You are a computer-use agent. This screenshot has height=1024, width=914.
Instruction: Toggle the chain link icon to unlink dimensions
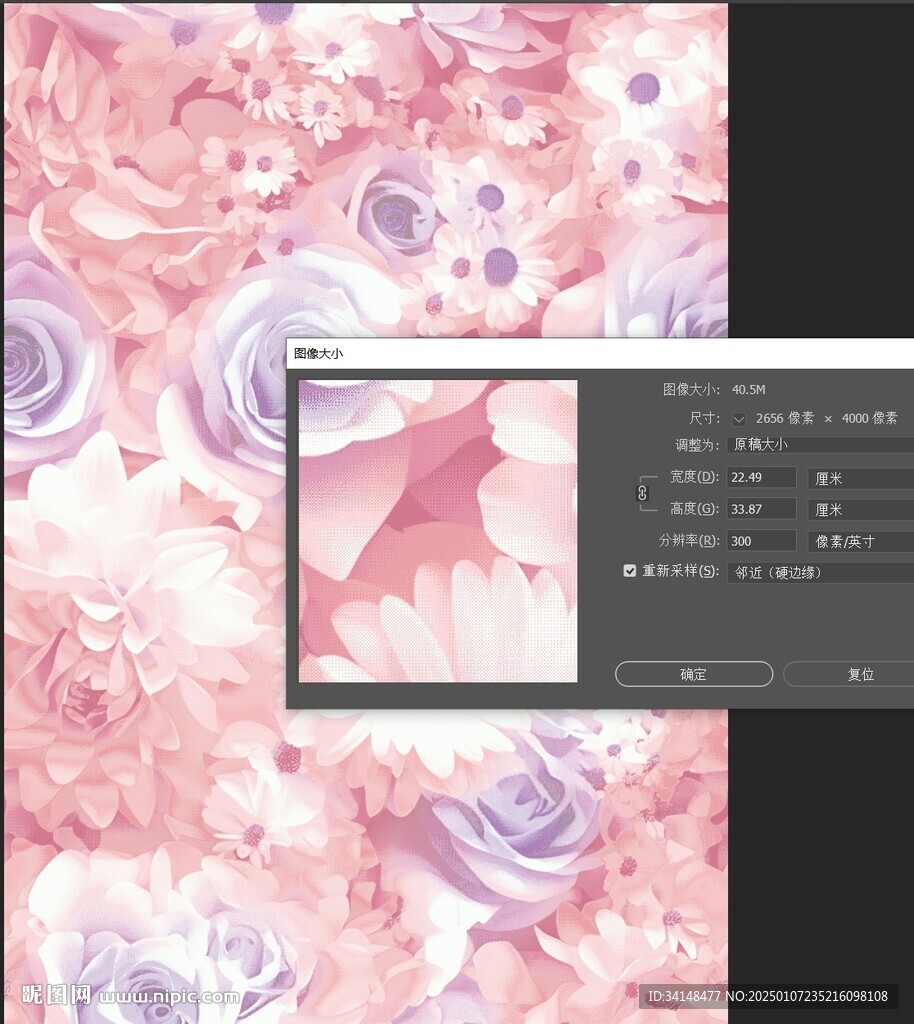click(x=641, y=493)
